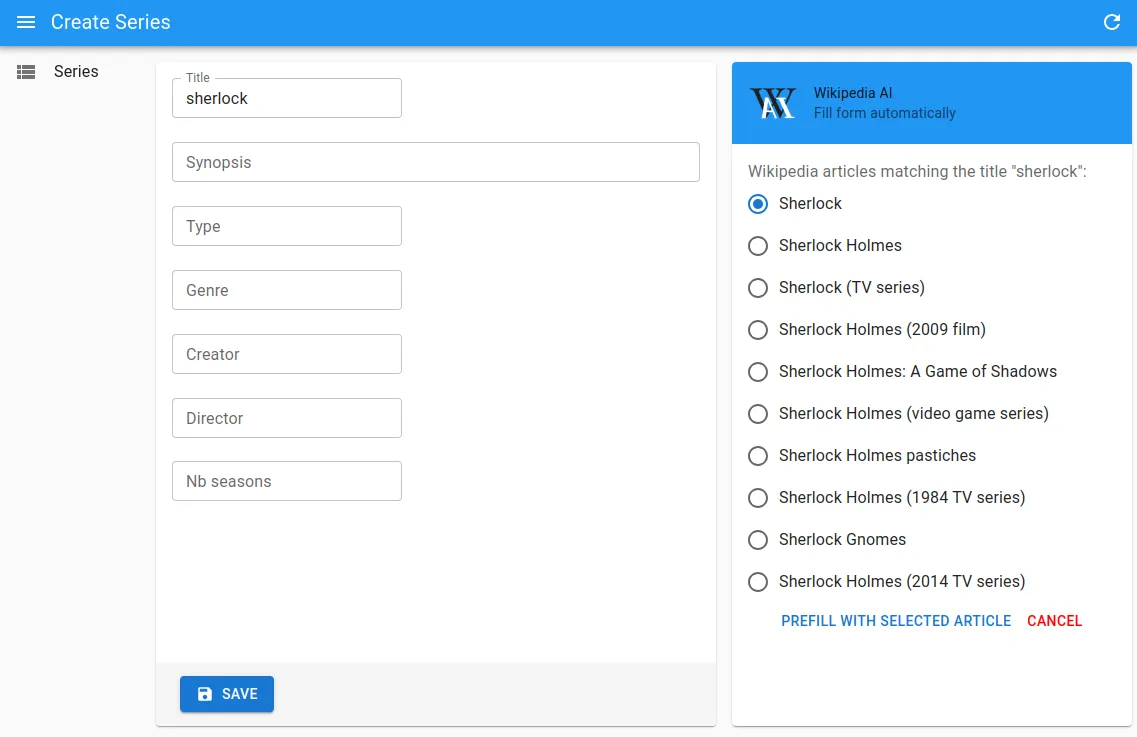This screenshot has height=737, width=1137.
Task: Choose "Sherlock (TV series)" radio button
Action: pos(758,288)
